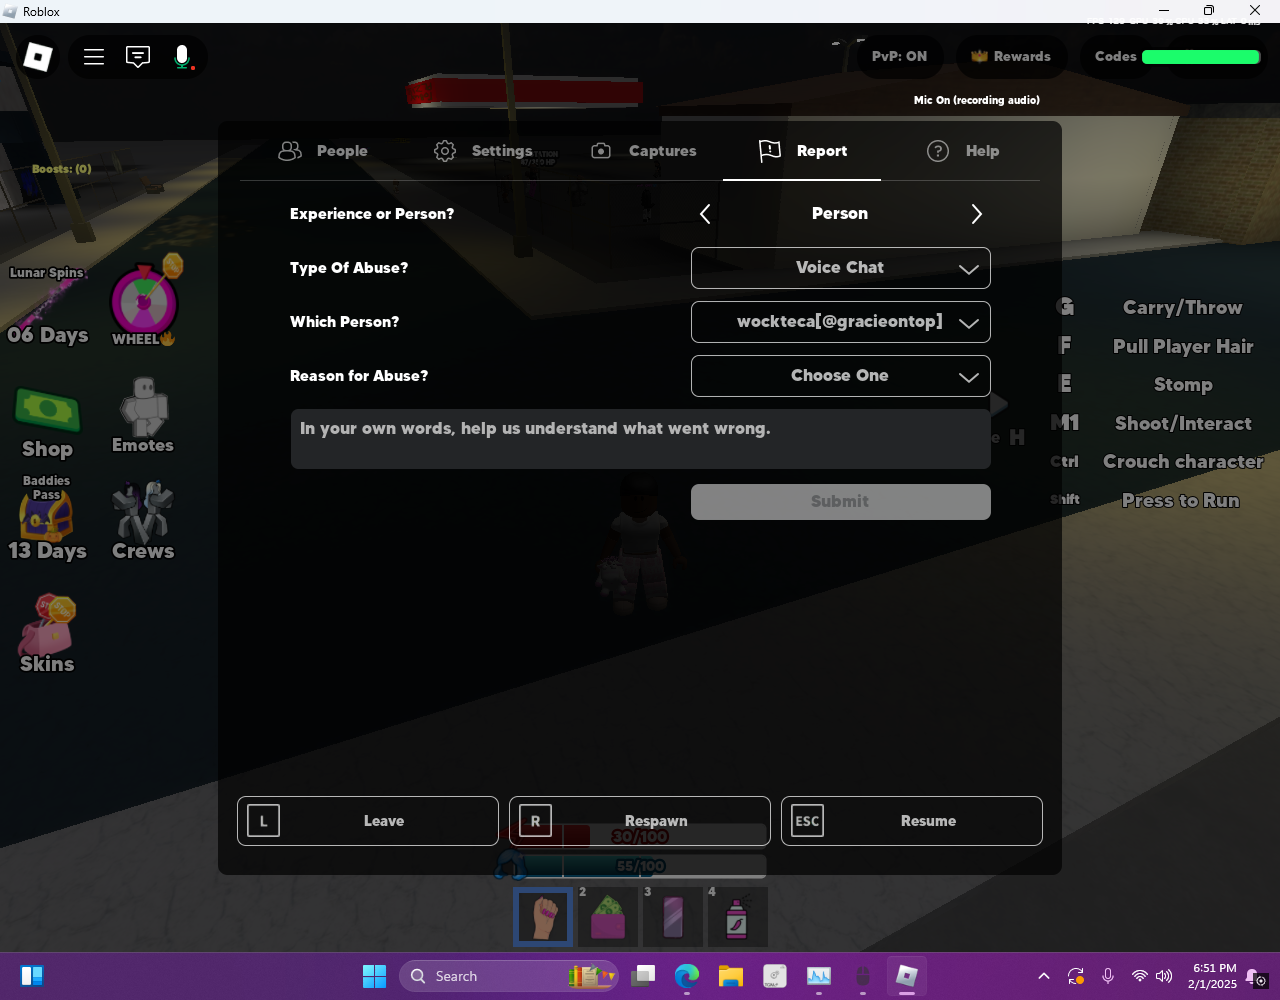The width and height of the screenshot is (1280, 1000).
Task: Click the system tray microphone icon
Action: (1108, 976)
